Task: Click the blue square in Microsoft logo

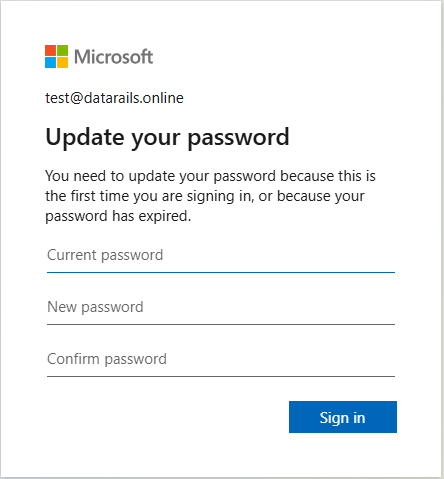Action: point(50,62)
